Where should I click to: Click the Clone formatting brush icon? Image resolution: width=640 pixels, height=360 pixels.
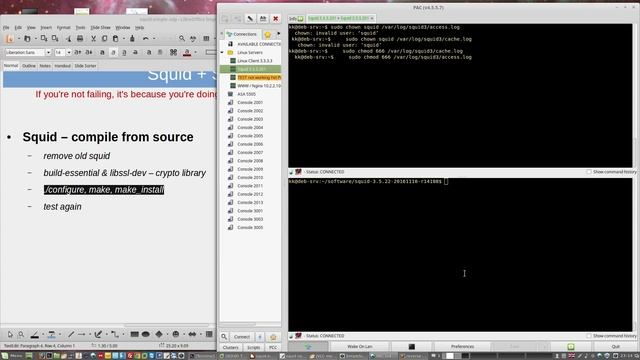(132, 38)
